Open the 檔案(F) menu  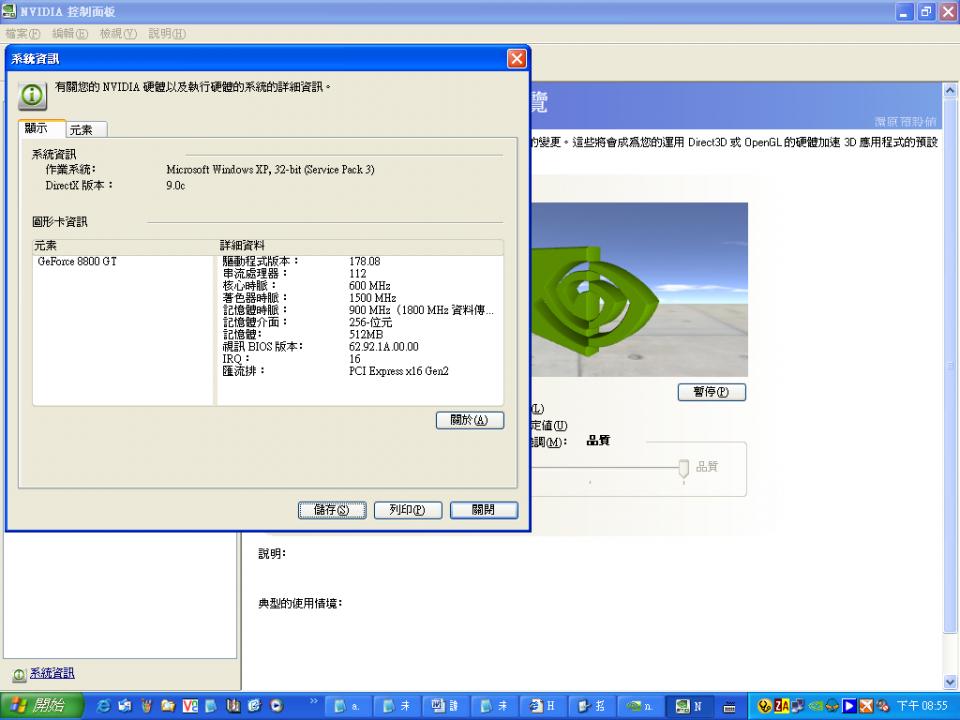pyautogui.click(x=23, y=34)
